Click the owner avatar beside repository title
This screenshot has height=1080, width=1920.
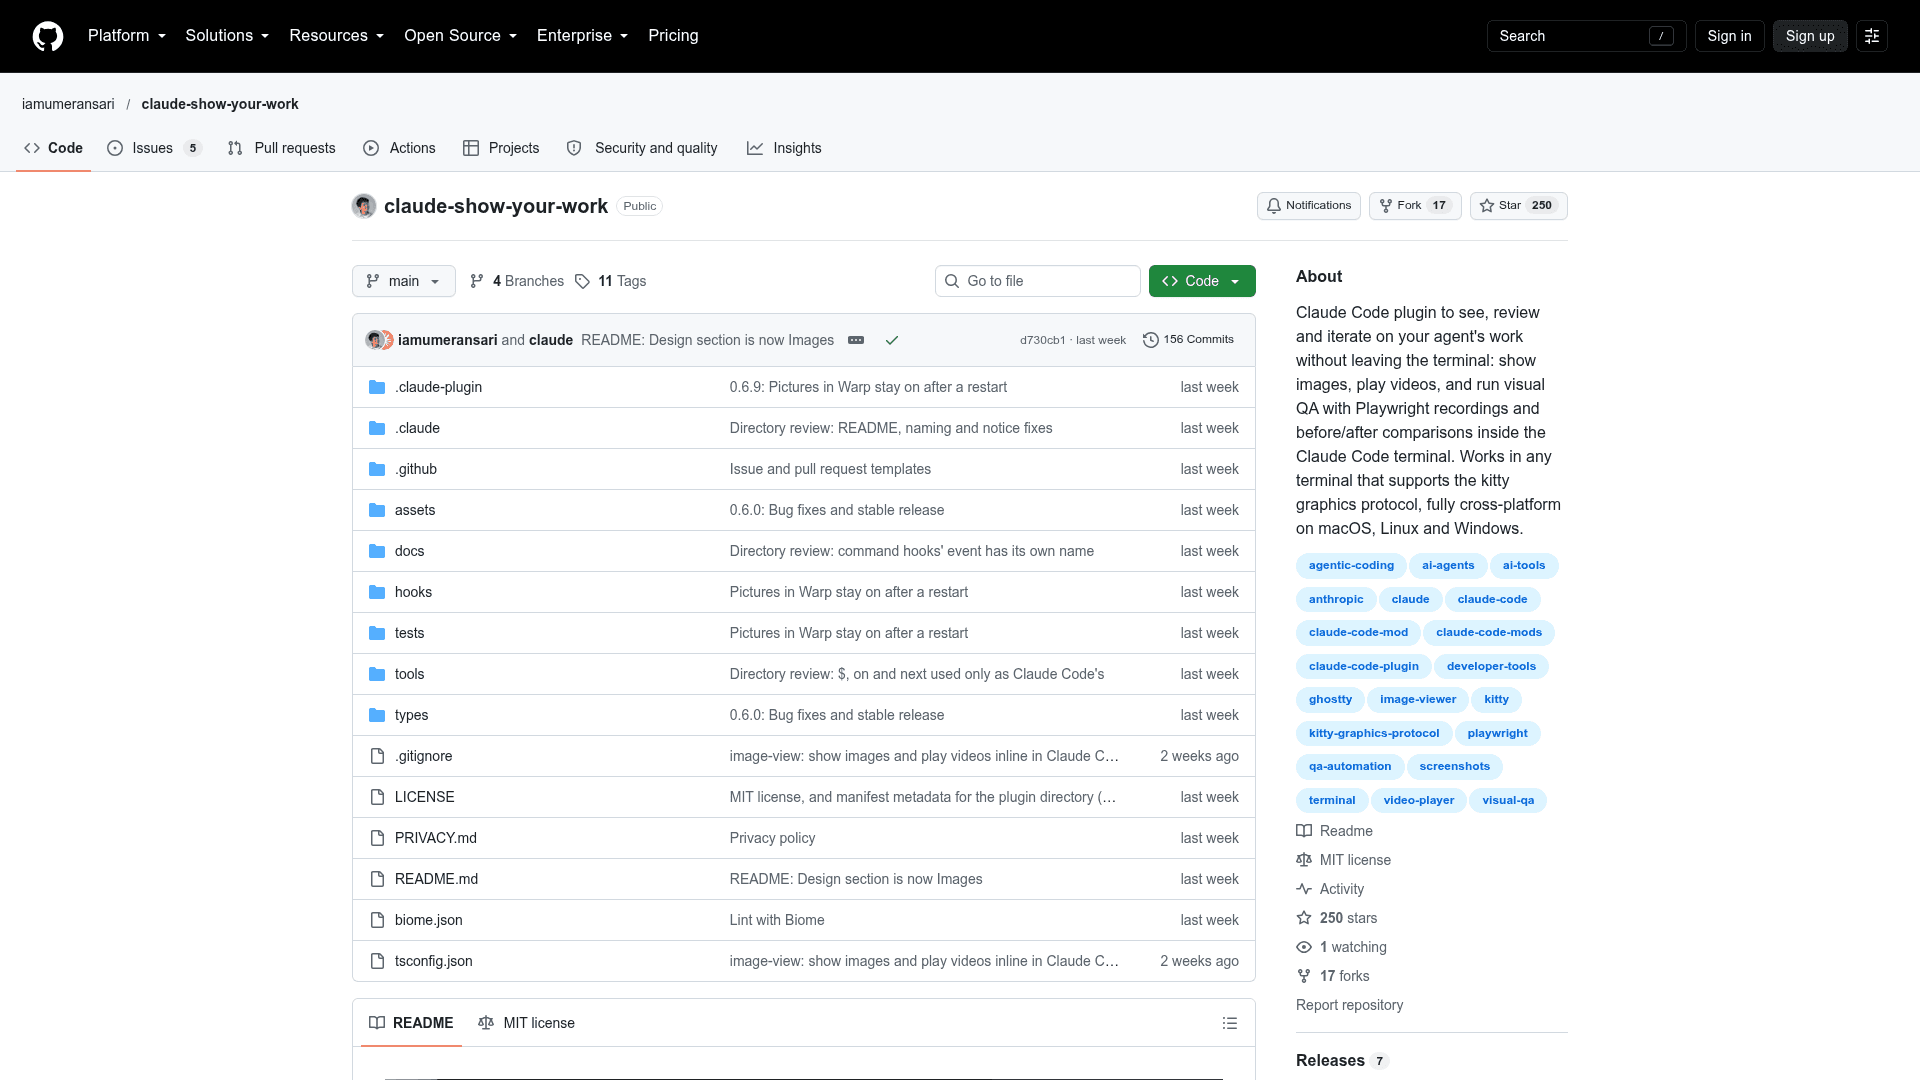coord(364,206)
